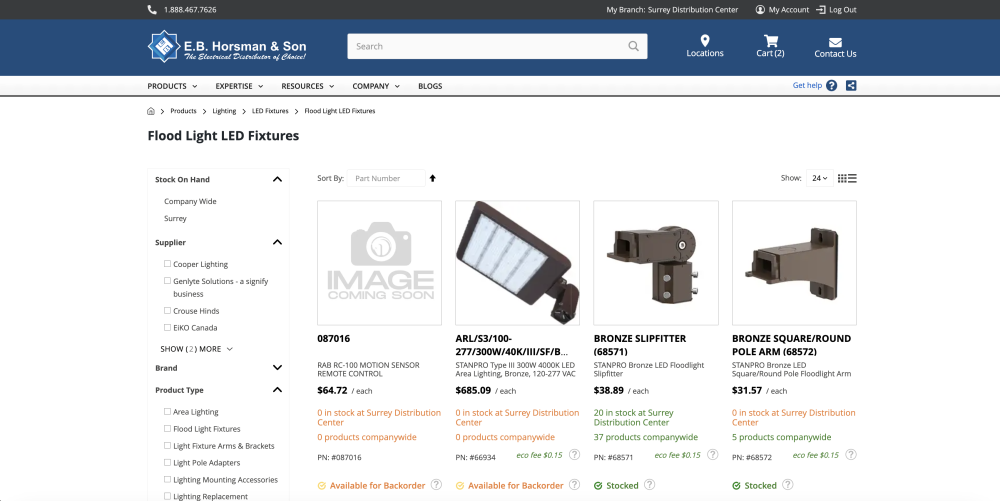Open product title 087016
This screenshot has width=1000, height=501.
click(x=334, y=338)
